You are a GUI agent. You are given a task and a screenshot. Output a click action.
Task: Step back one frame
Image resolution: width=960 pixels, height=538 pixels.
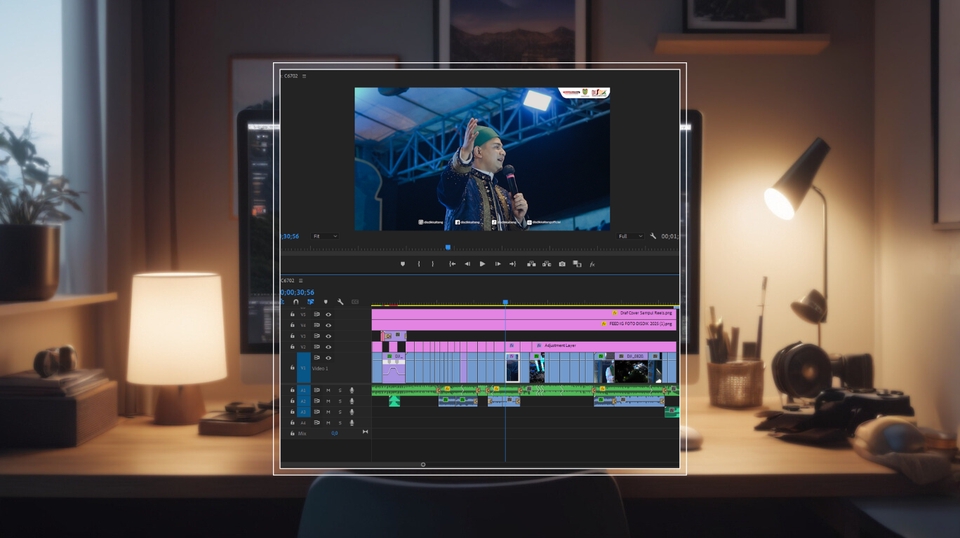click(467, 264)
